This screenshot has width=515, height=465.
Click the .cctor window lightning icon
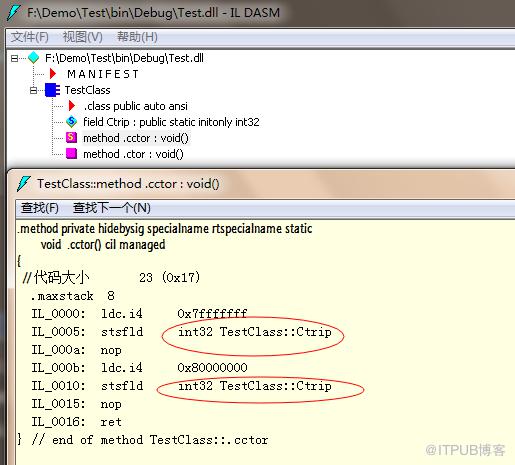(24, 183)
